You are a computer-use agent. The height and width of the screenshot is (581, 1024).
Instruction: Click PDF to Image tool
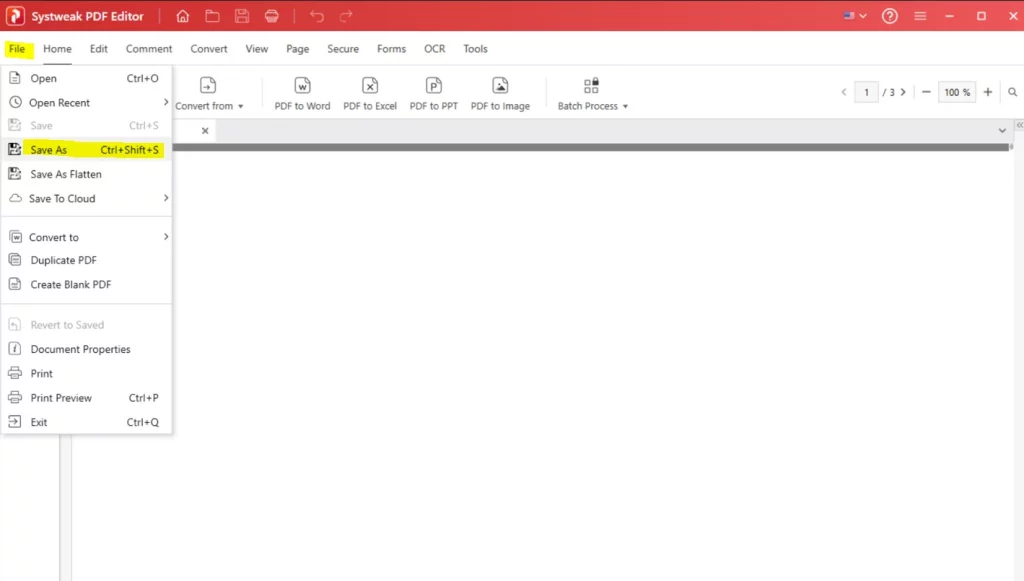point(500,93)
